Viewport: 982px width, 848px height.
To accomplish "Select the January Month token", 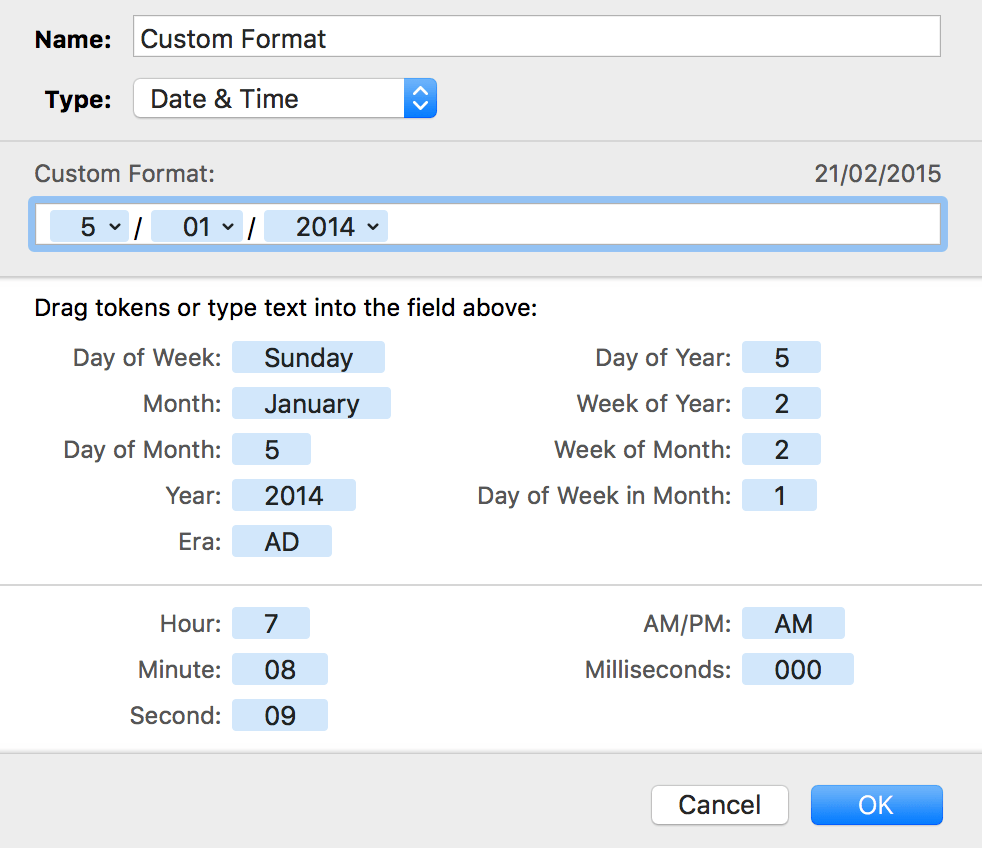I will tap(310, 403).
